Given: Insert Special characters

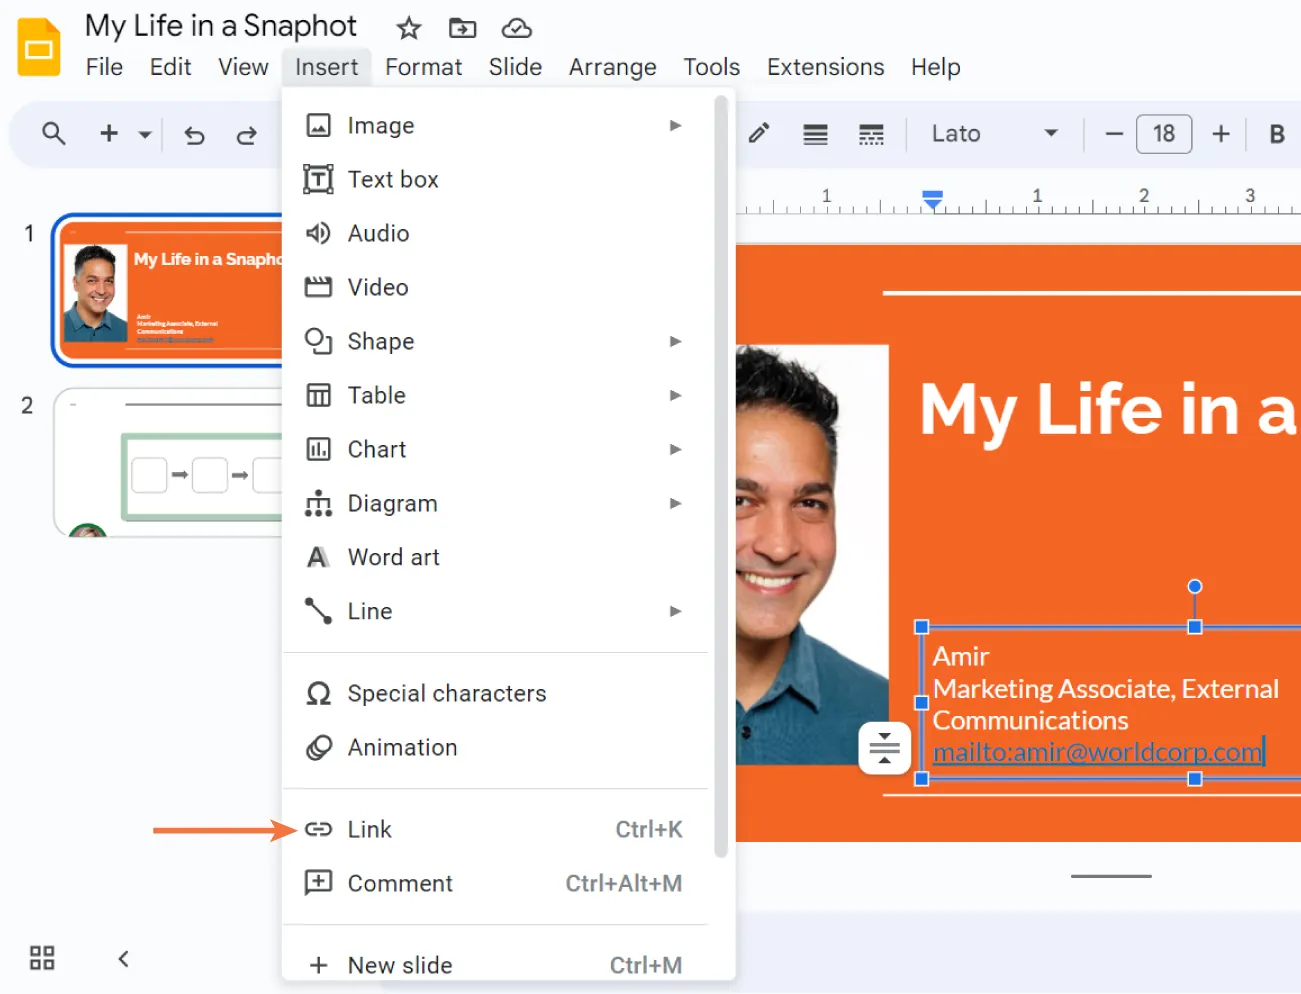Looking at the screenshot, I should (x=446, y=693).
